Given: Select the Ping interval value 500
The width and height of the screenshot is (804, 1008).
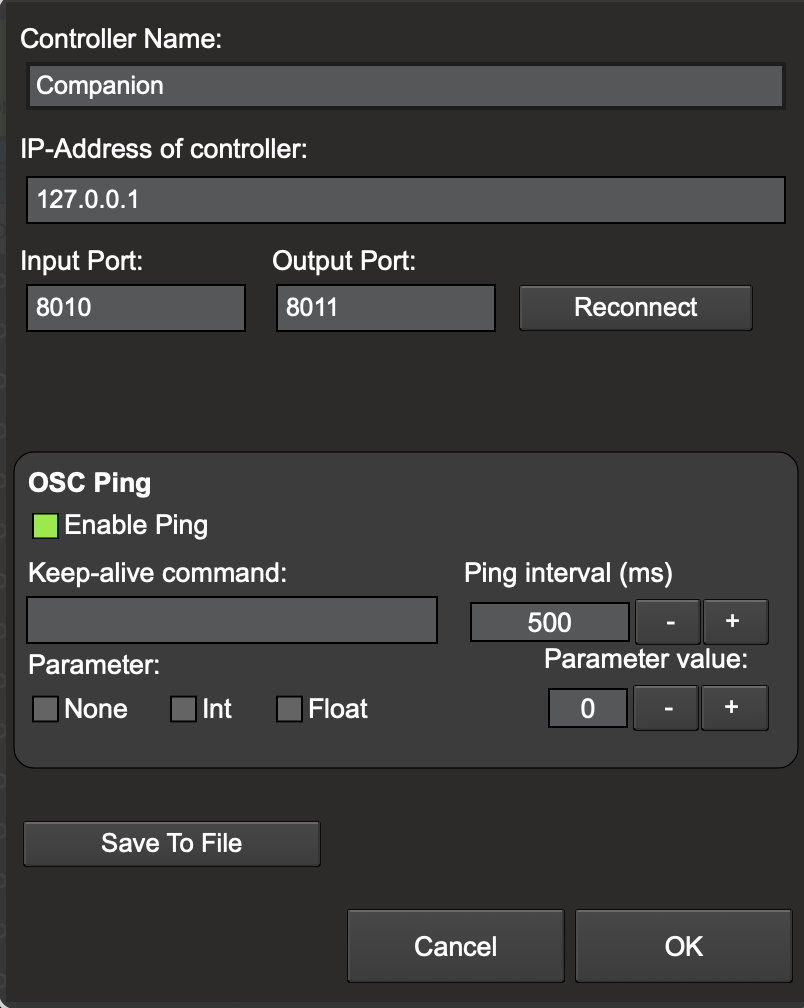Looking at the screenshot, I should point(549,621).
